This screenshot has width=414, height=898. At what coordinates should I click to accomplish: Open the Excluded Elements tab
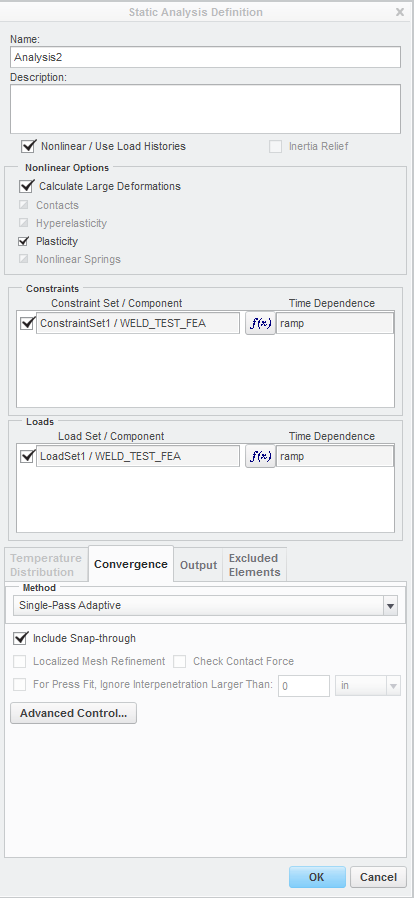coord(254,565)
